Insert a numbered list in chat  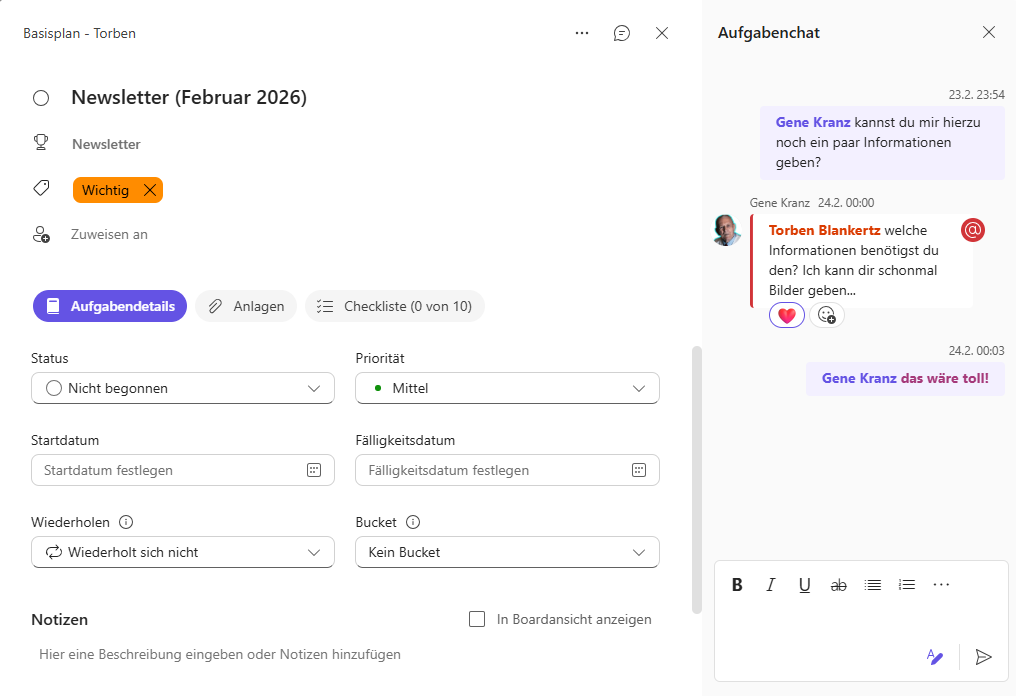[x=907, y=585]
